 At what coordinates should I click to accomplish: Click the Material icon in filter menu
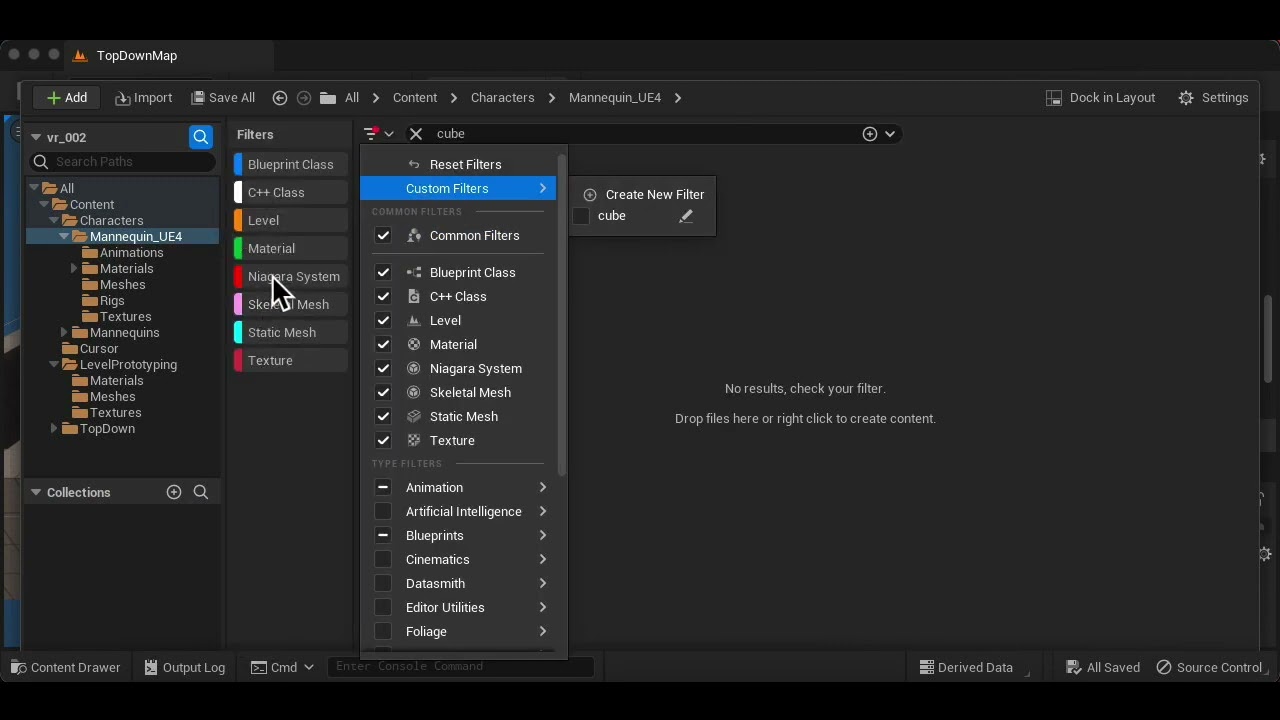414,344
